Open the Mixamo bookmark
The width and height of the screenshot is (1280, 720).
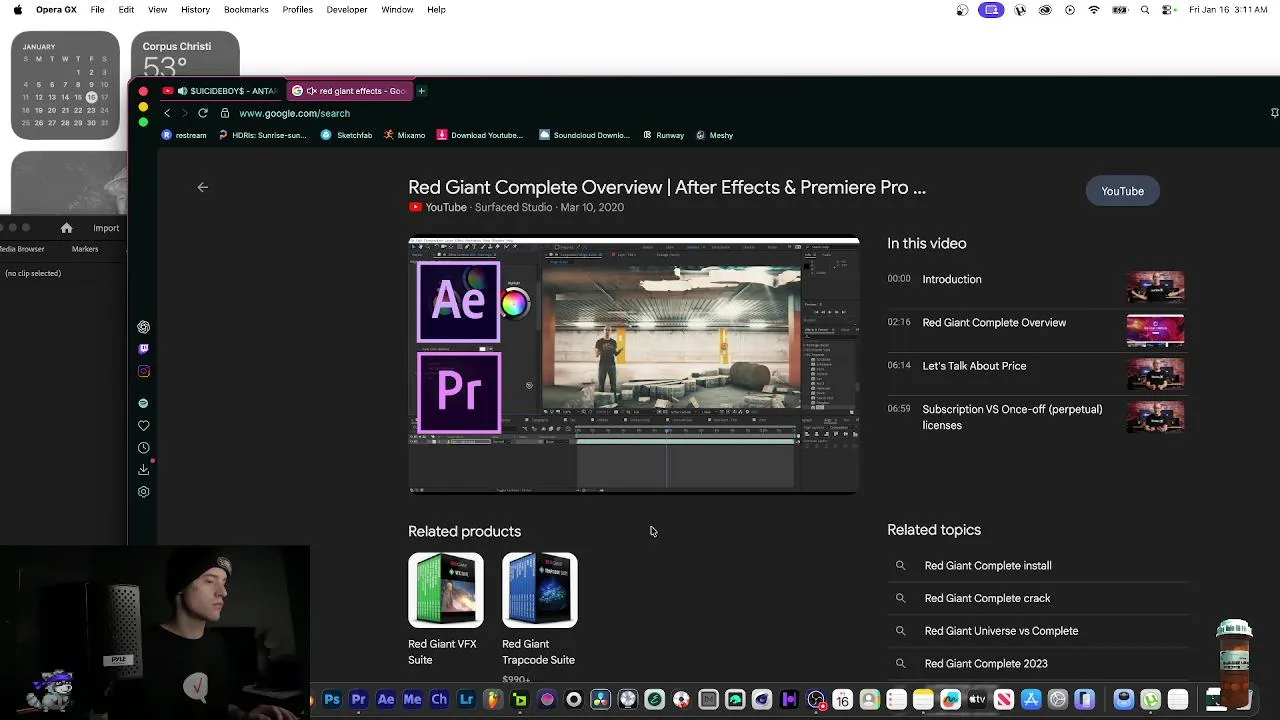[x=405, y=135]
